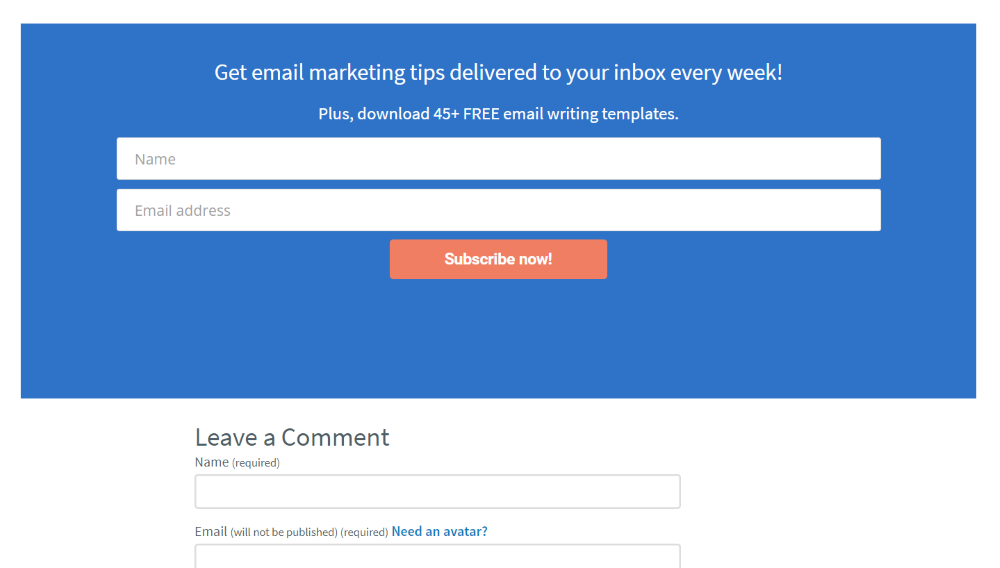Image resolution: width=1000 pixels, height=568 pixels.
Task: Click the word FREE in the banner subheading
Action: coord(481,114)
